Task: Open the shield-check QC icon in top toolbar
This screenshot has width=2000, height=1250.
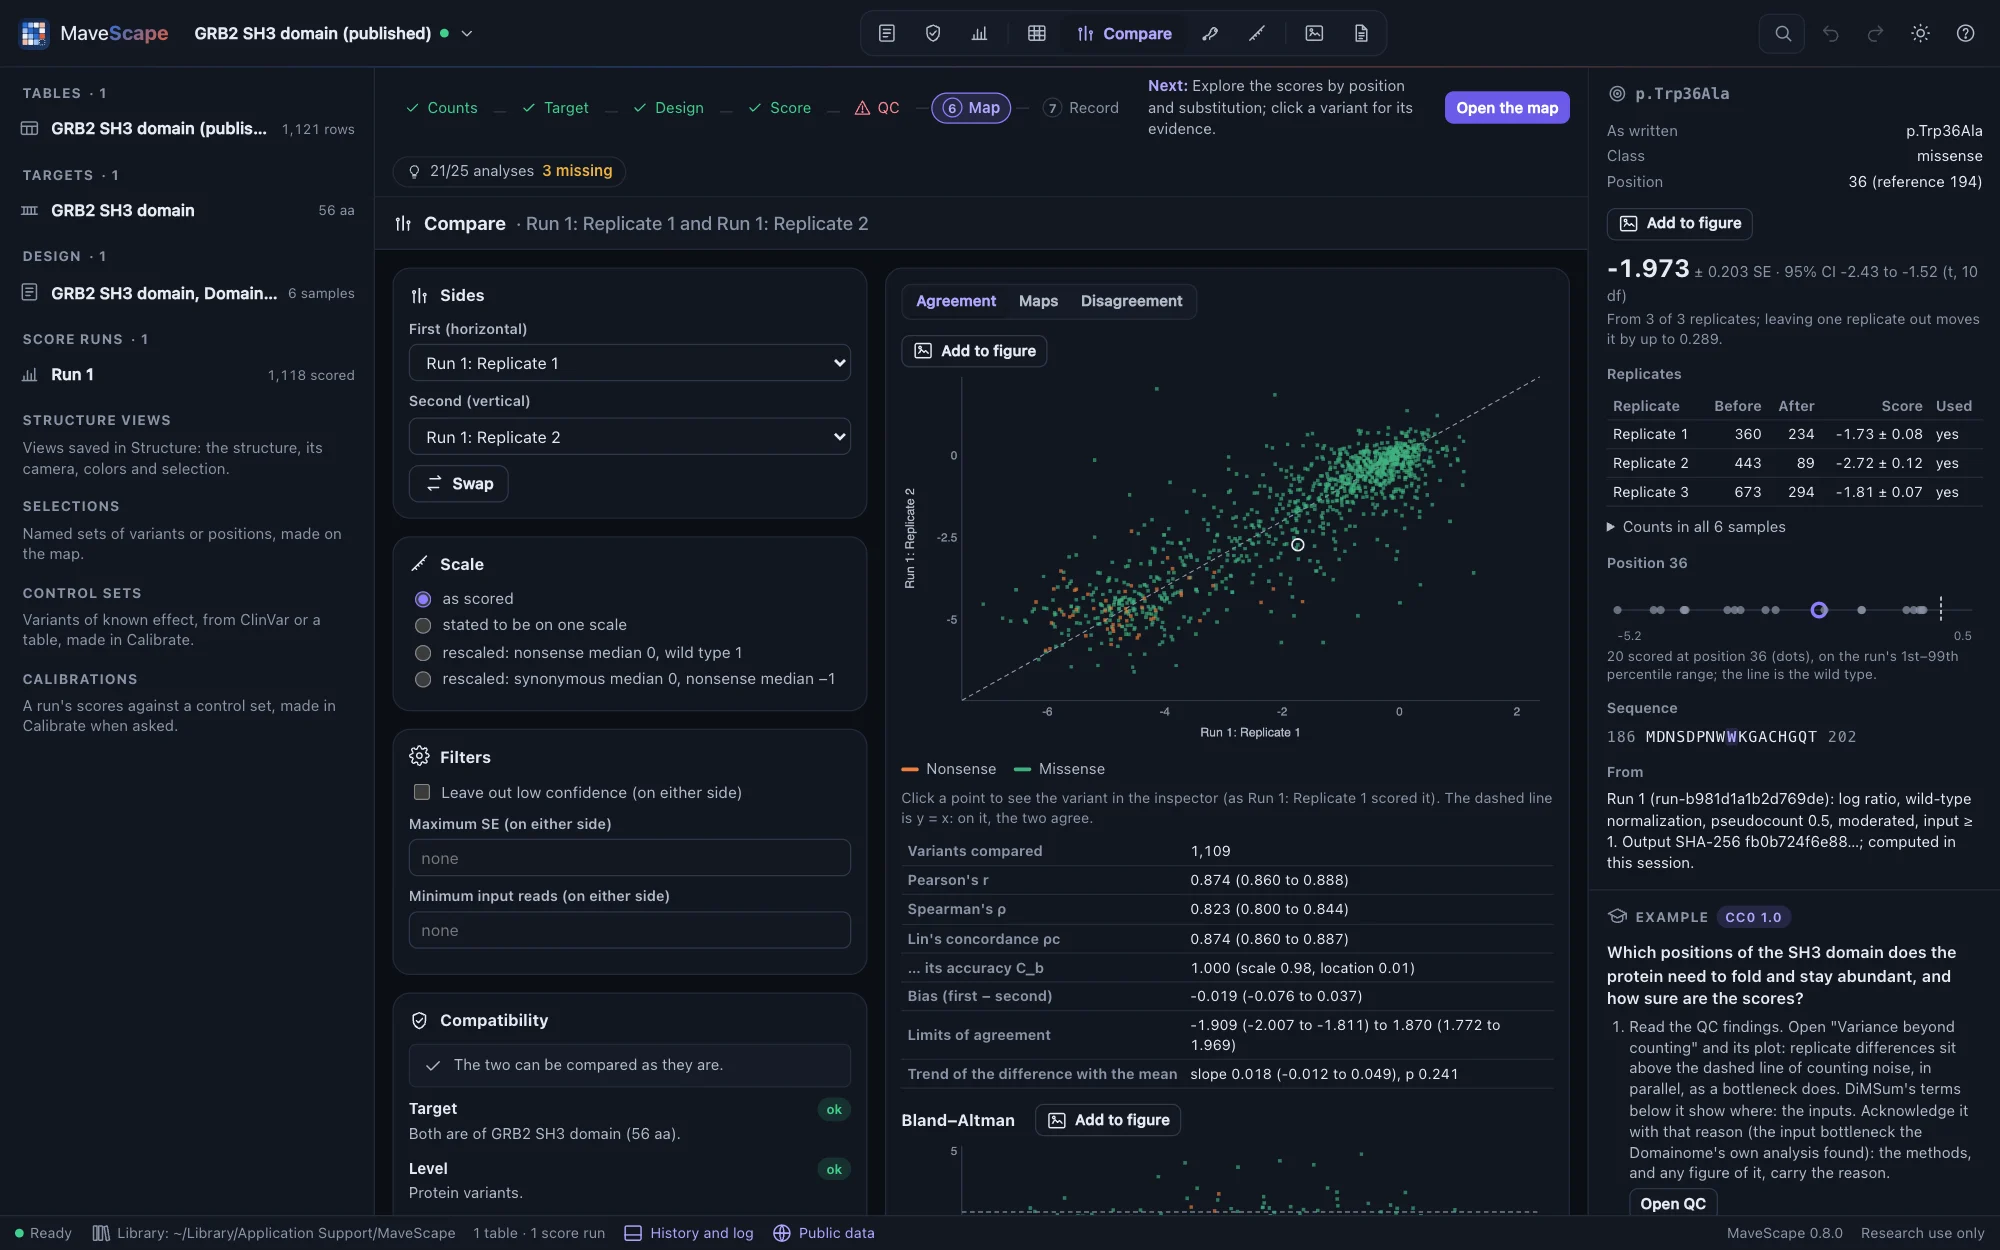Action: click(933, 33)
